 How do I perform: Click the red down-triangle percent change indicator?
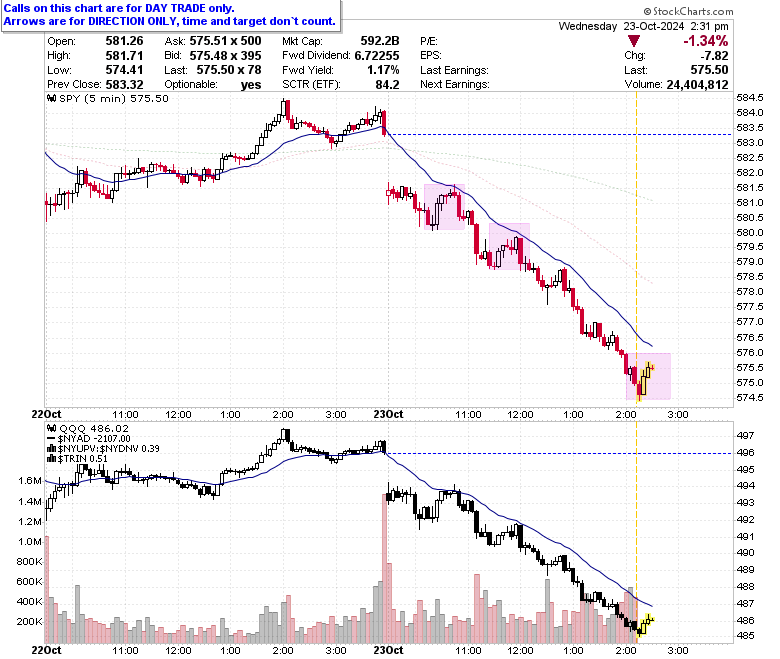[634, 41]
